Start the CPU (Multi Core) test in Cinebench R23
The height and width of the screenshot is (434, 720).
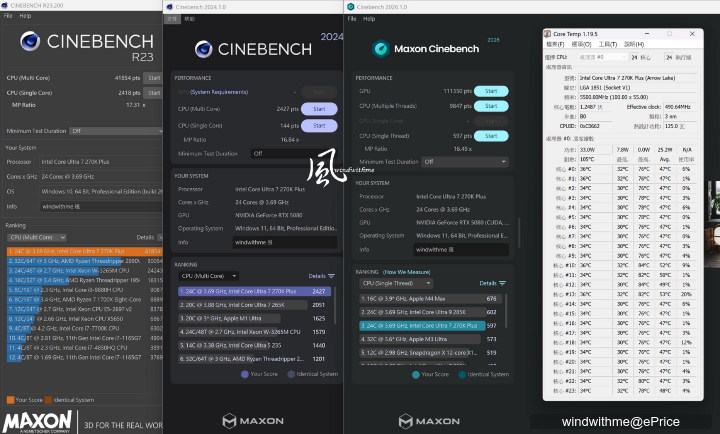point(153,78)
